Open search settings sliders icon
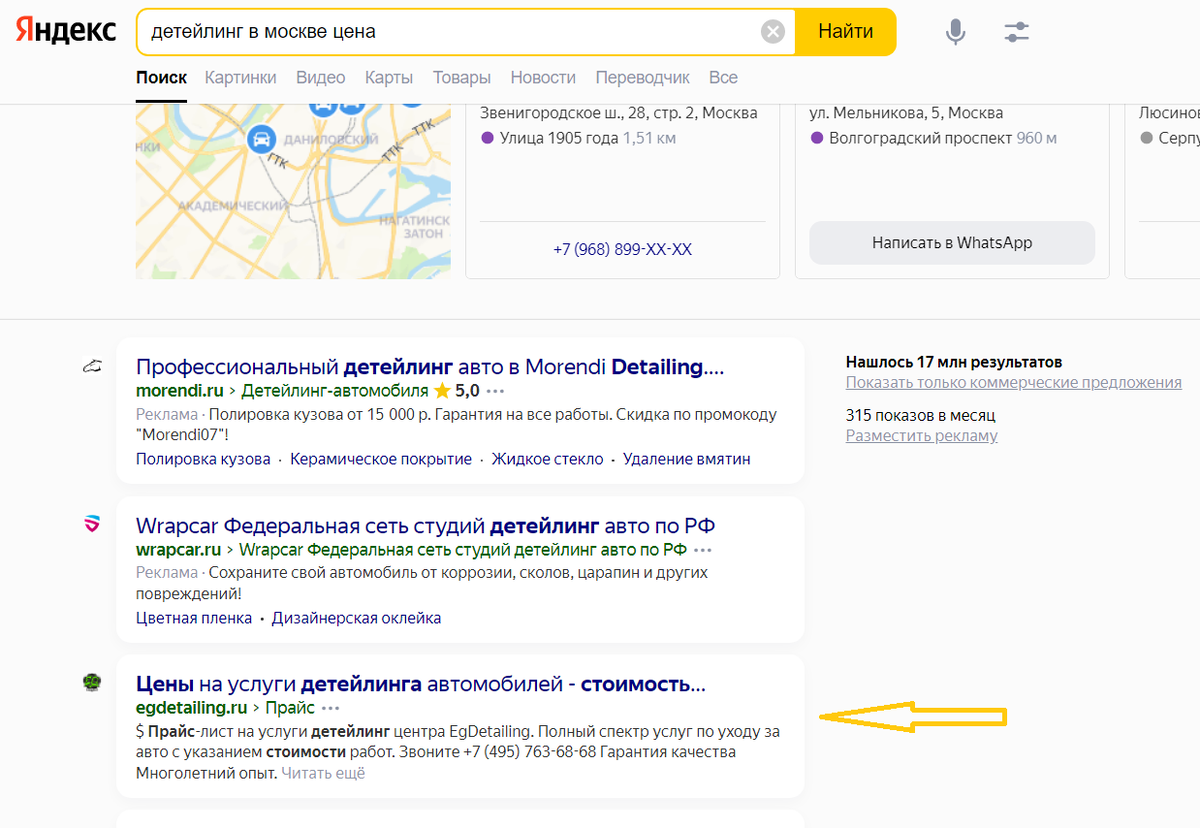Viewport: 1200px width, 828px height. (x=1016, y=32)
